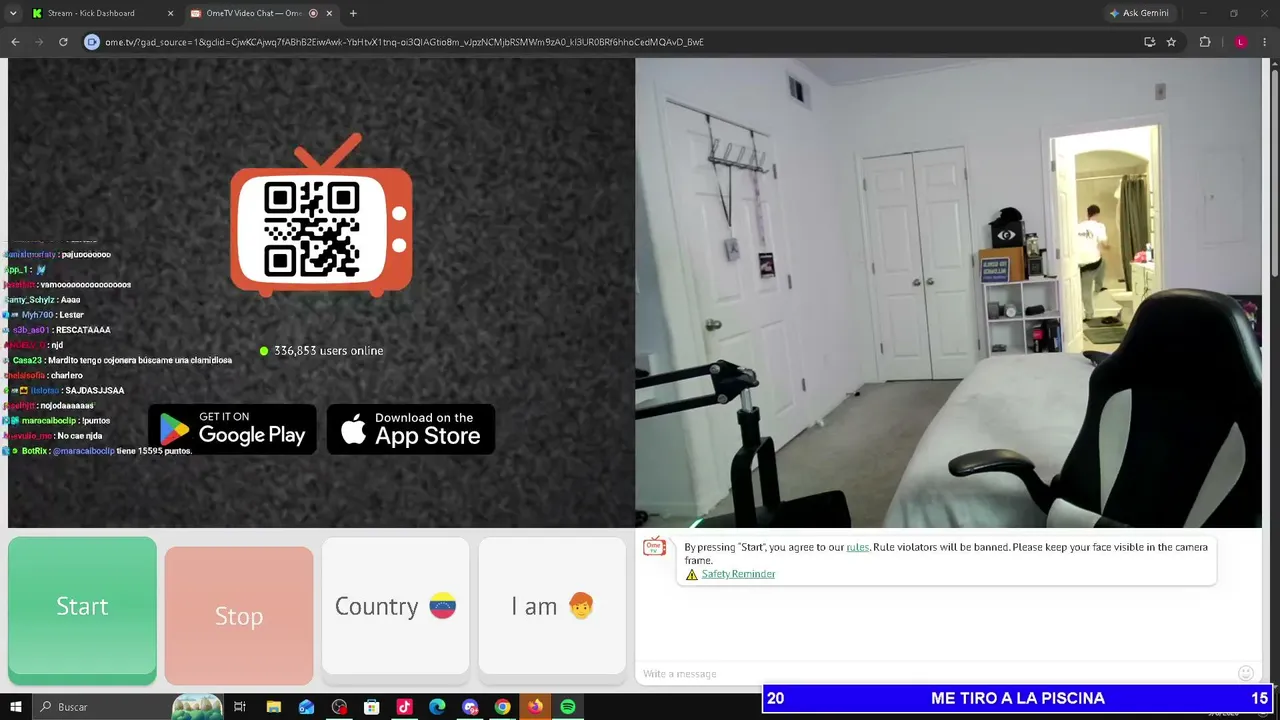This screenshot has width=1280, height=720.
Task: Open the Extensions puzzle icon
Action: (1205, 42)
